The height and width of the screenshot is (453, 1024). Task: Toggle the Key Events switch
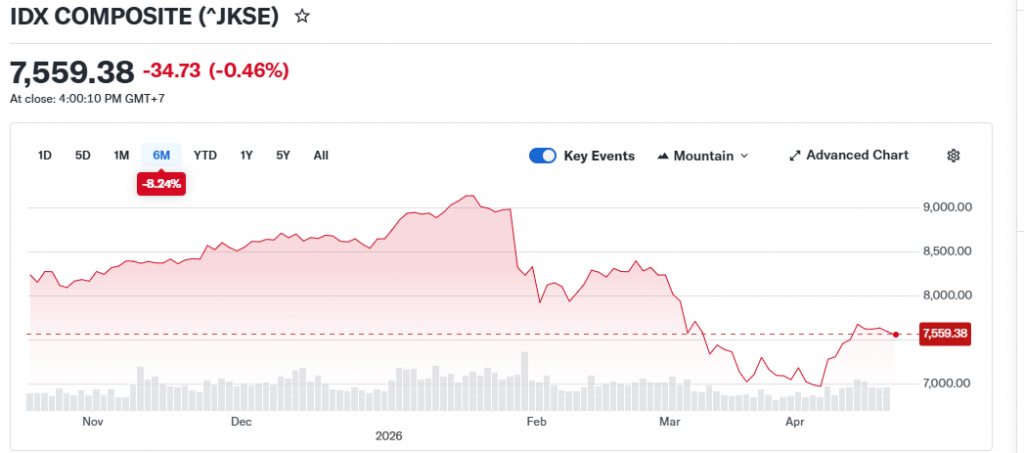click(x=543, y=155)
